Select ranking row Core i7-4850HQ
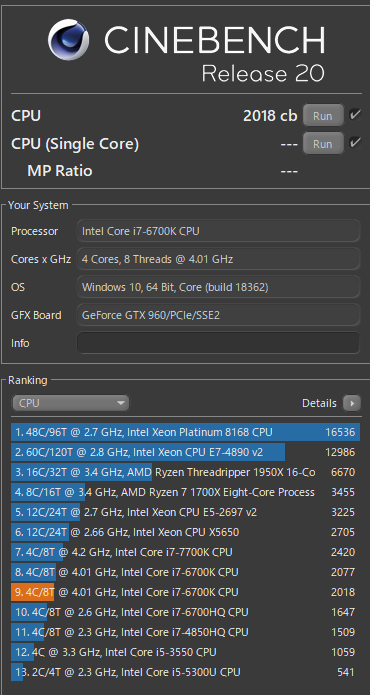Viewport: 370px width, 695px height. click(186, 632)
